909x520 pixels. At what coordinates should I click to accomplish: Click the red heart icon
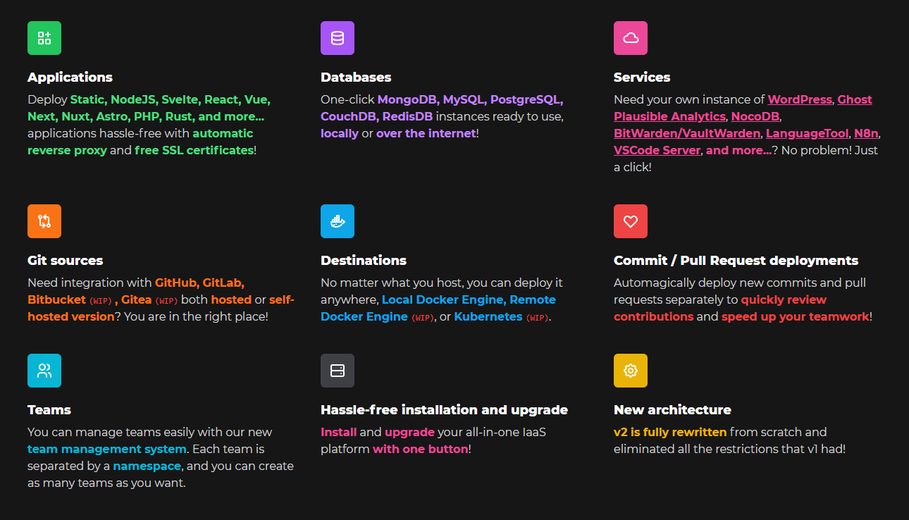(631, 221)
